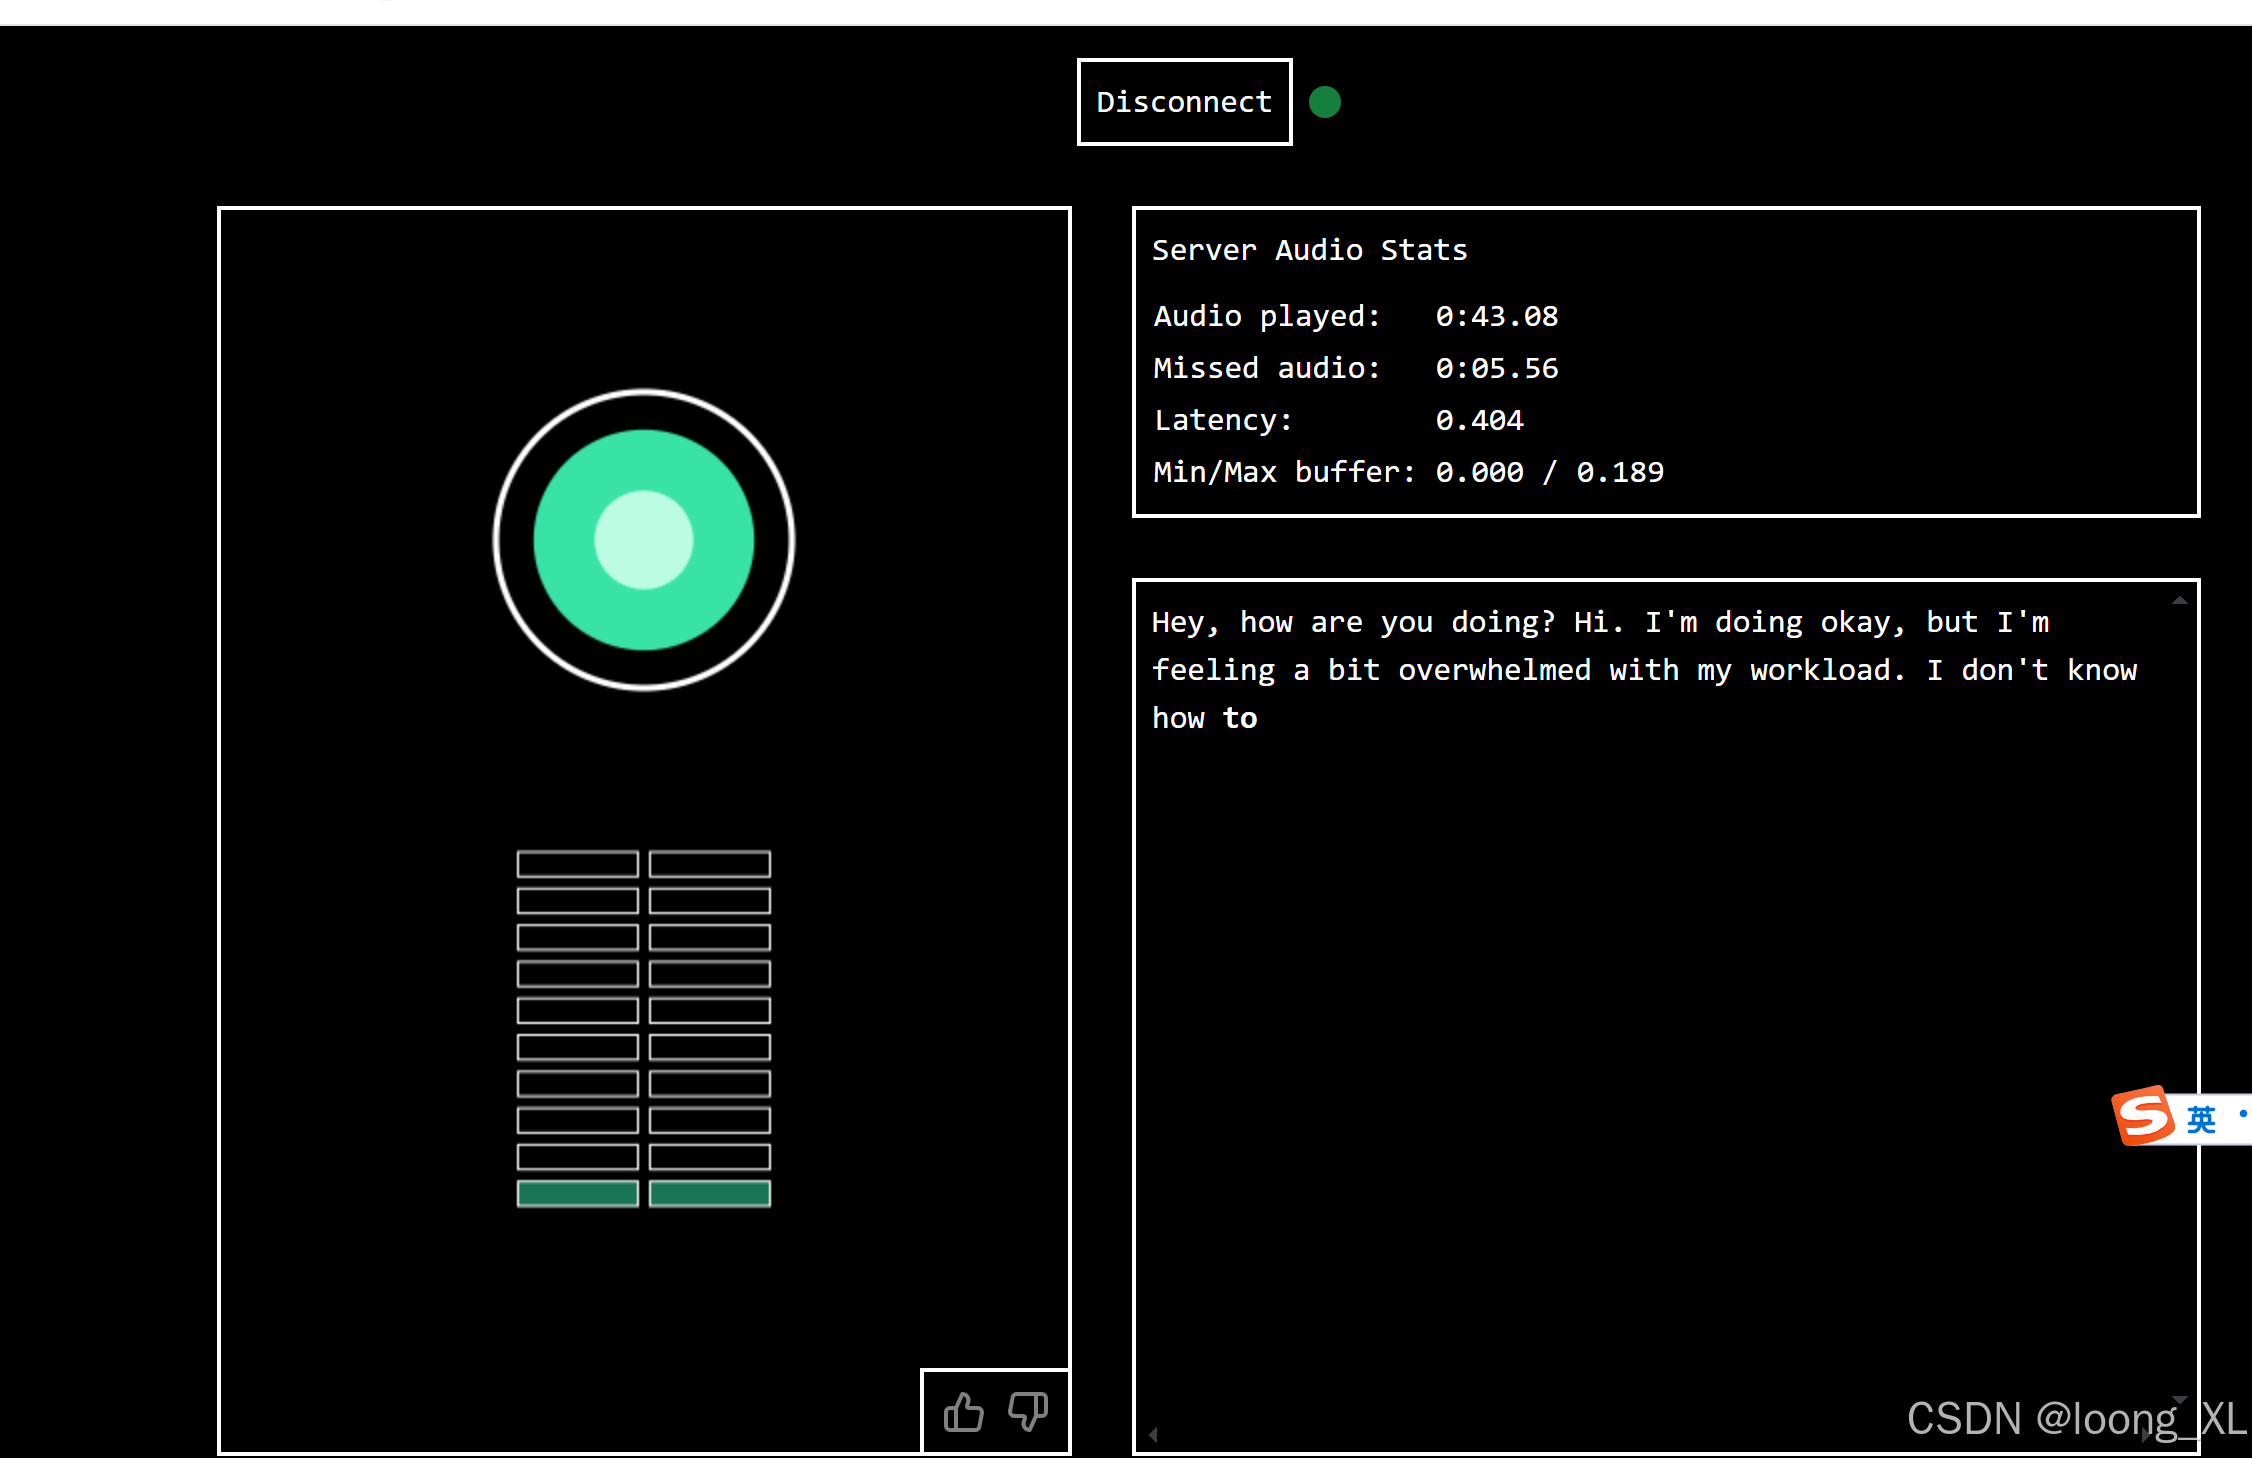2252x1458 pixels.
Task: Toggle the 英 language mode indicator
Action: click(x=2201, y=1119)
